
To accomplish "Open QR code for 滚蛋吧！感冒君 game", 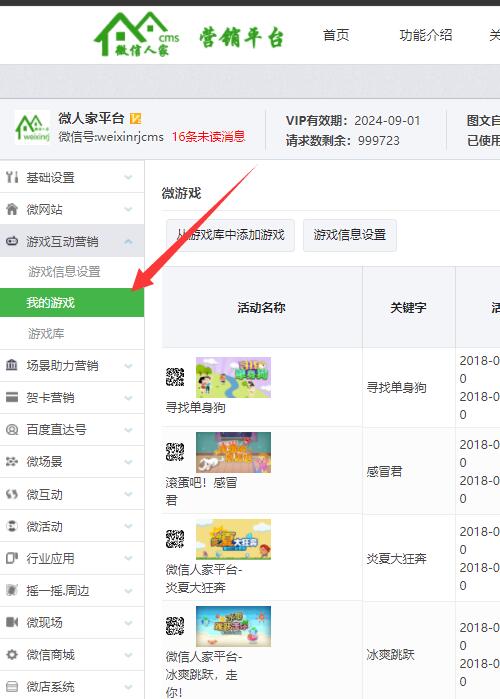I will [x=175, y=452].
